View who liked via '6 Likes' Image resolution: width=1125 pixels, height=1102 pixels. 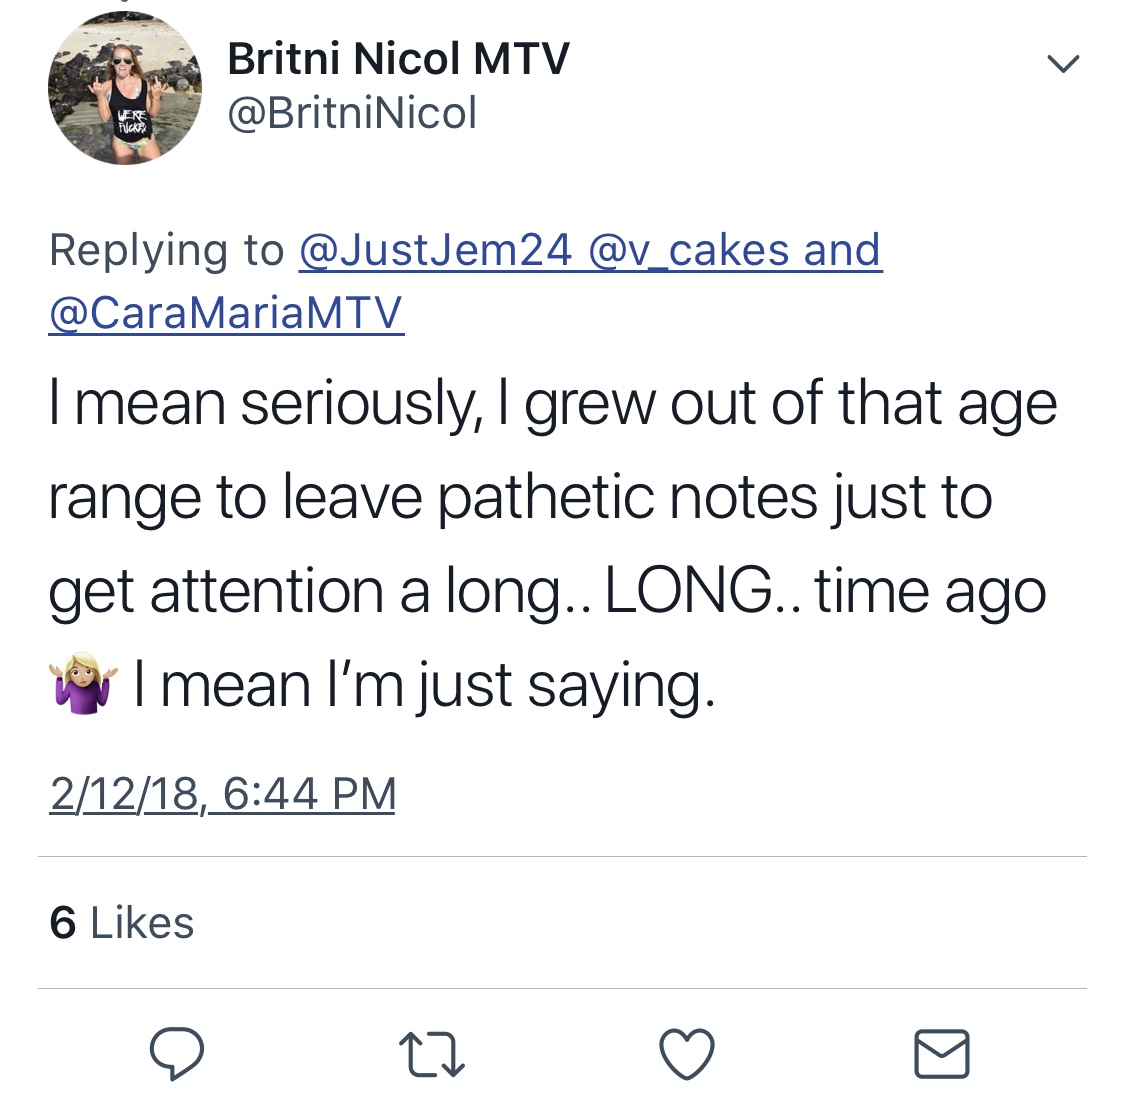(121, 922)
